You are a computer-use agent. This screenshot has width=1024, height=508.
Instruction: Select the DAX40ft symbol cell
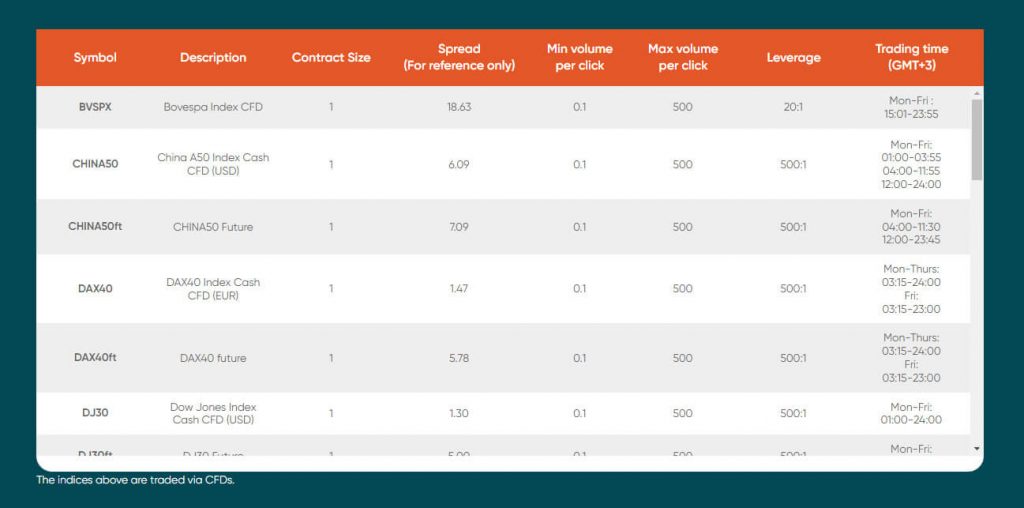click(95, 358)
